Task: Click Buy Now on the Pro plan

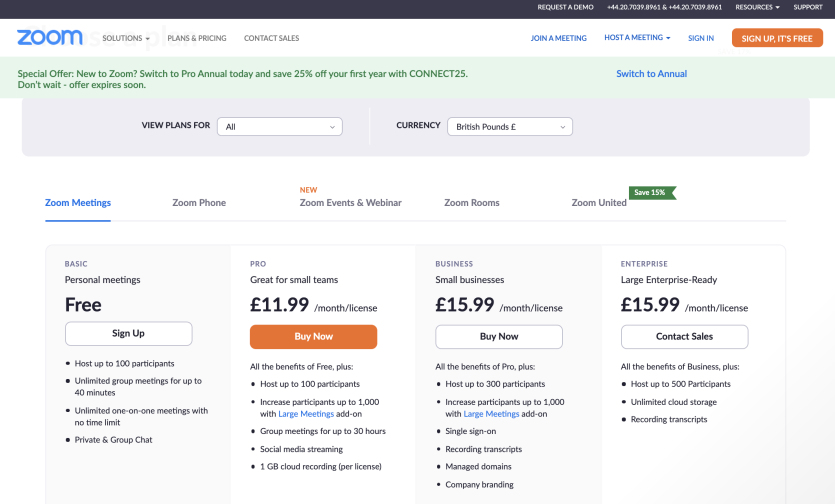Action: [314, 337]
